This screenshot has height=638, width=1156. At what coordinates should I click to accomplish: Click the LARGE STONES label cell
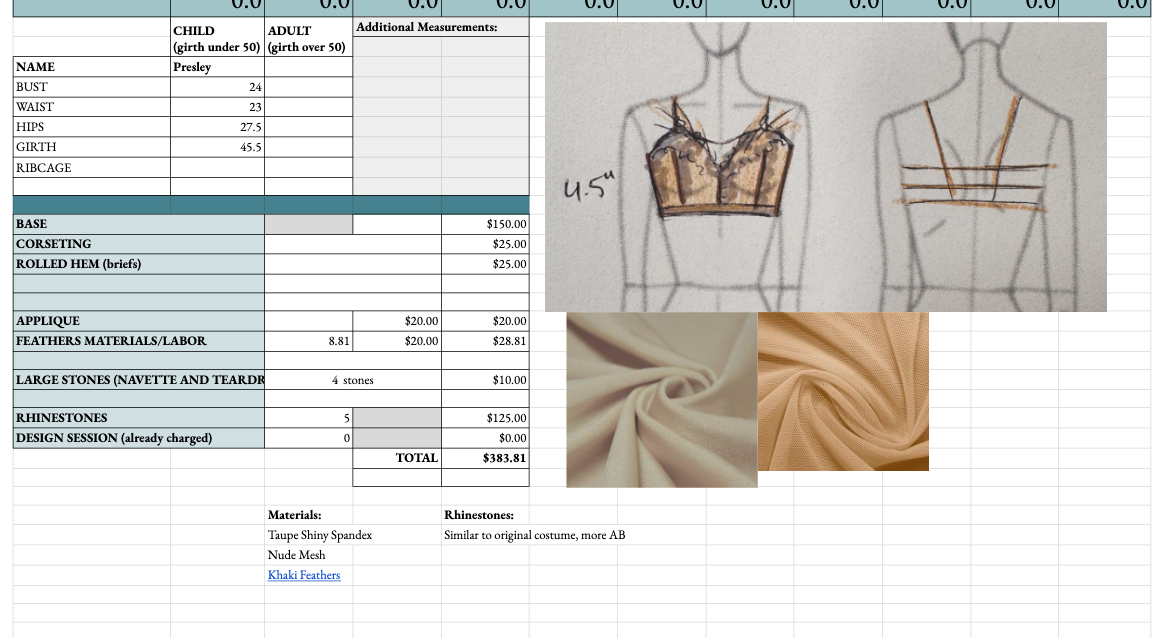[x=139, y=380]
